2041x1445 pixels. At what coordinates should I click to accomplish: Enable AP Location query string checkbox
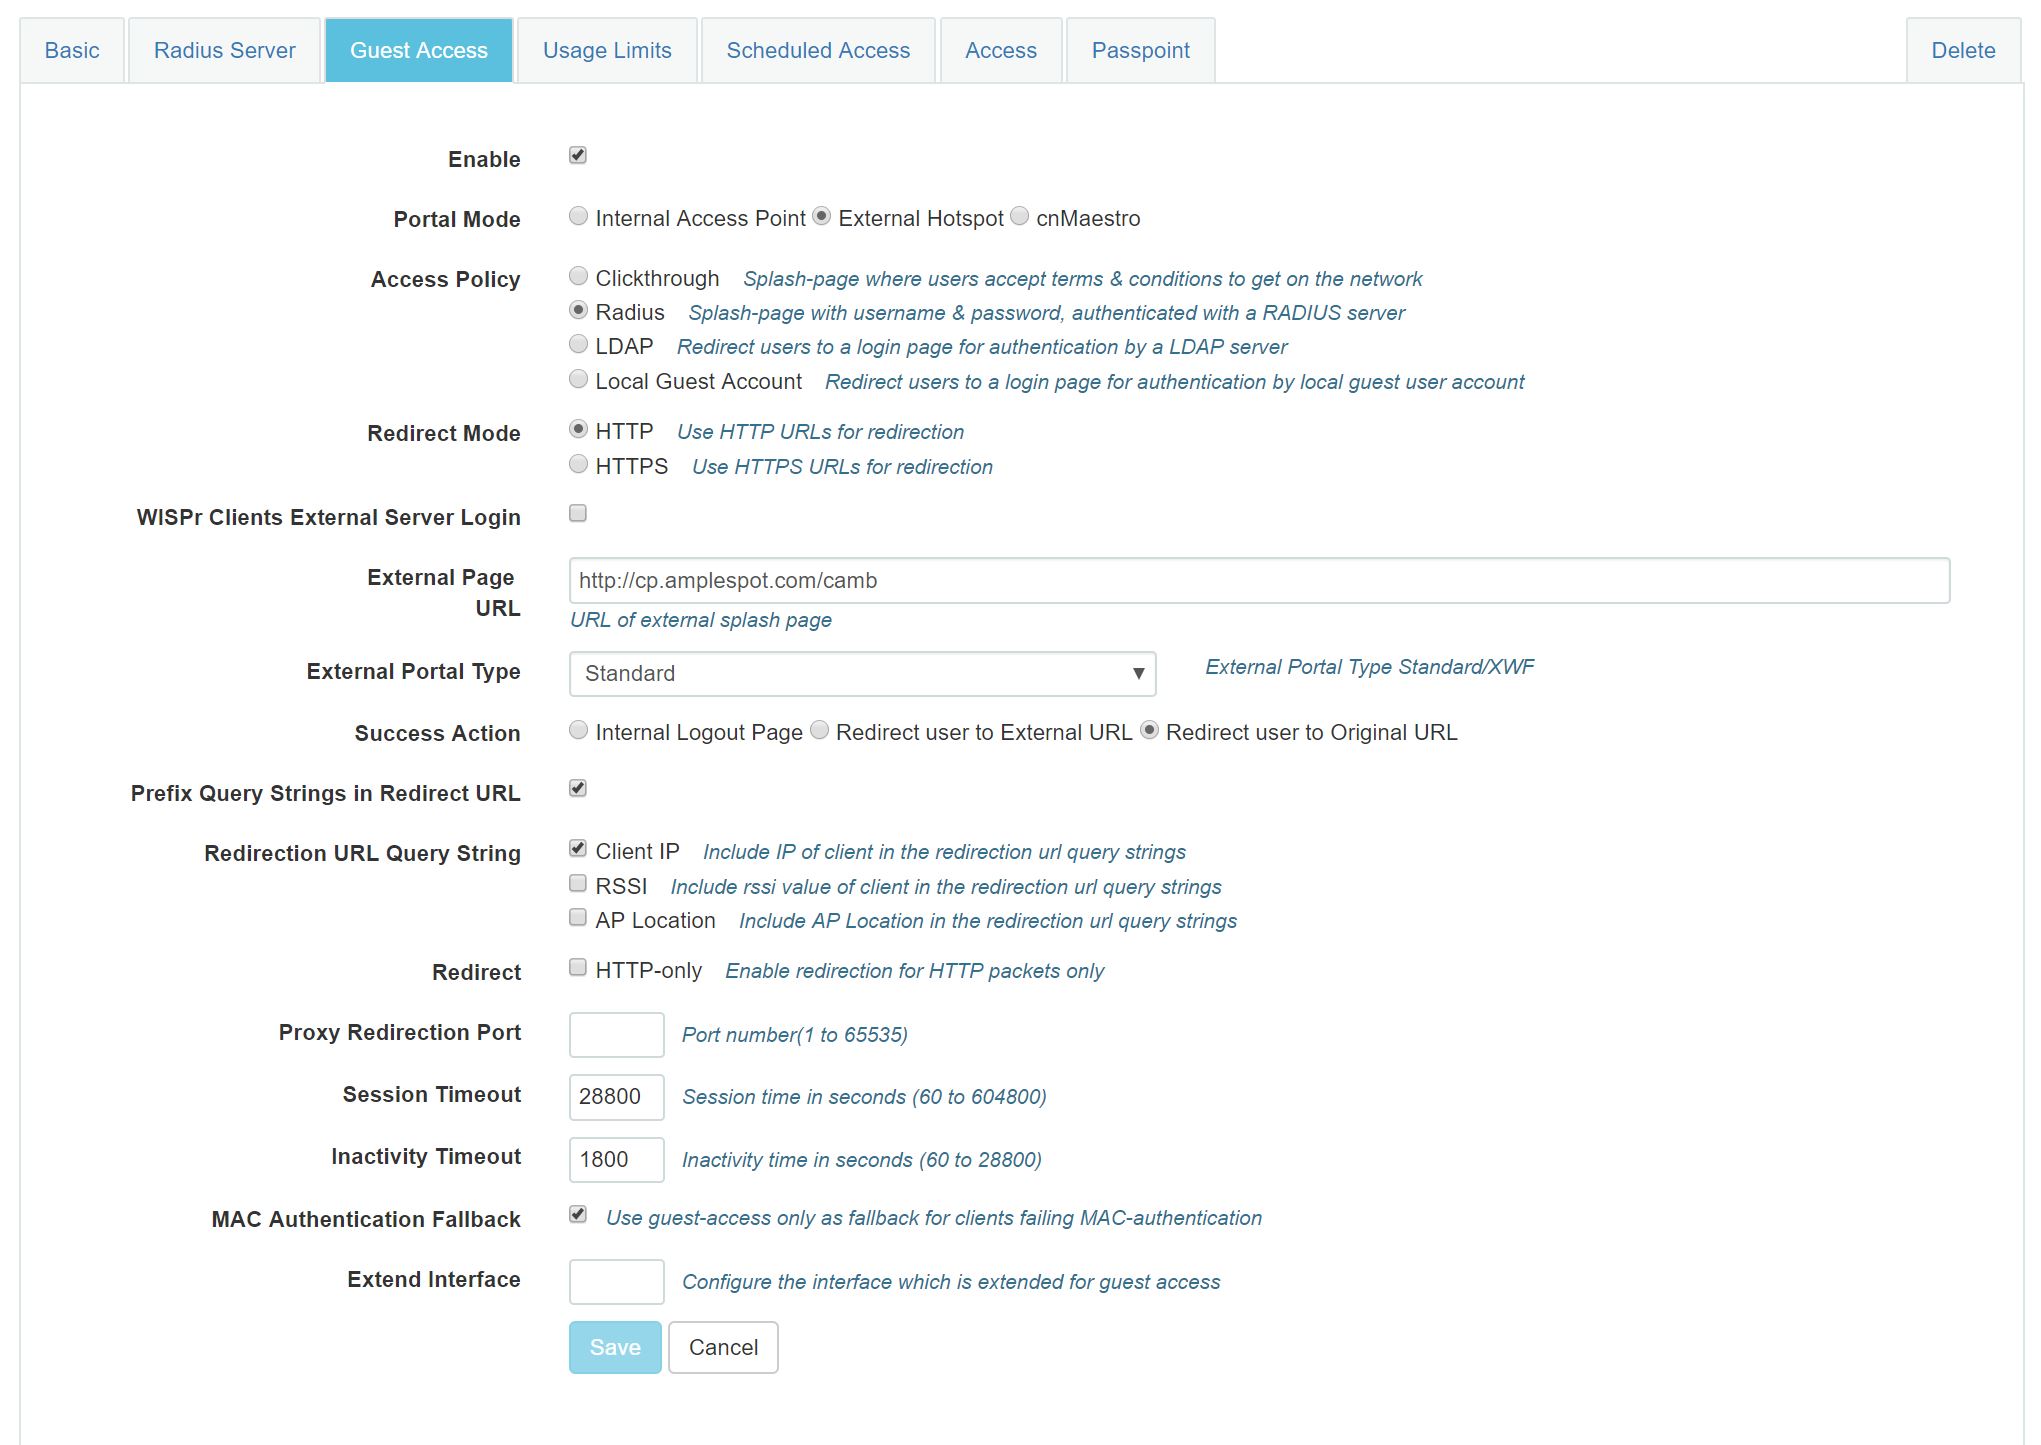click(x=578, y=918)
